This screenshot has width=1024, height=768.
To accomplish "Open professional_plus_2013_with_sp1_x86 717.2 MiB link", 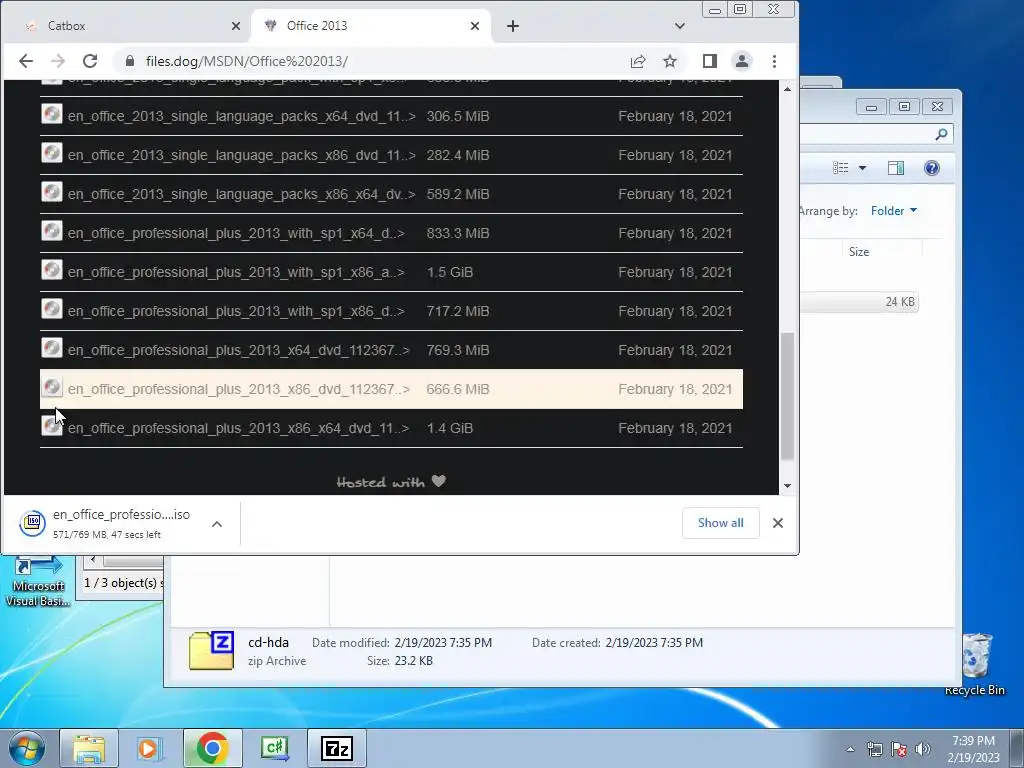I will 236,312.
